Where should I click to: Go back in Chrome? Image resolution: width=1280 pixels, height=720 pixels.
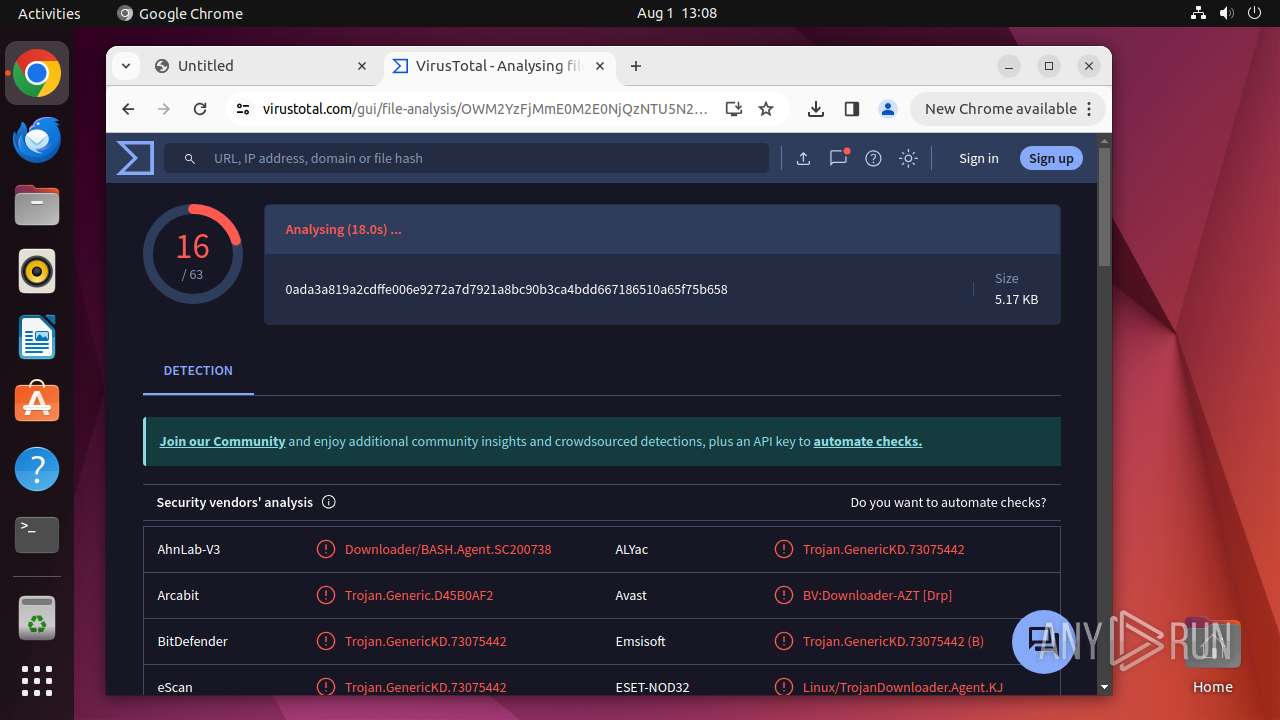click(128, 109)
